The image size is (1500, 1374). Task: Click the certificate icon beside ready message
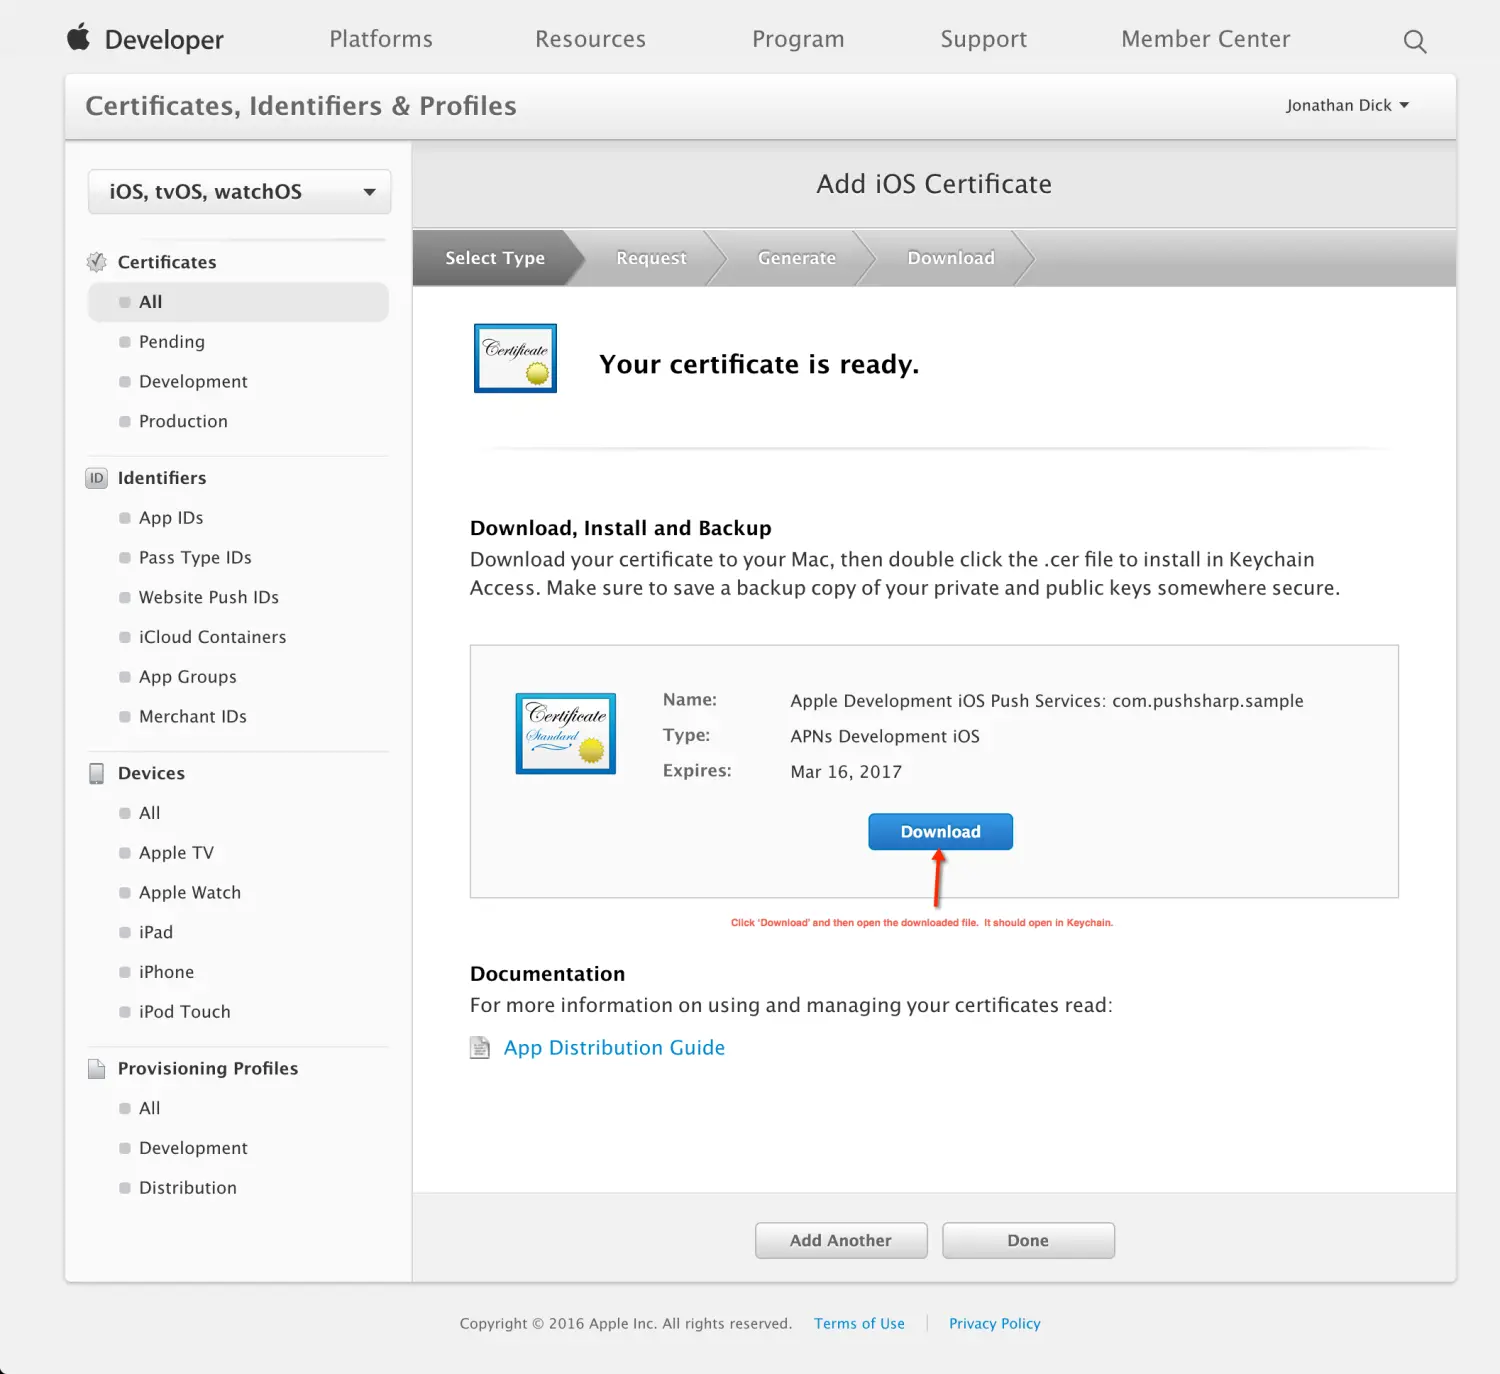(515, 358)
